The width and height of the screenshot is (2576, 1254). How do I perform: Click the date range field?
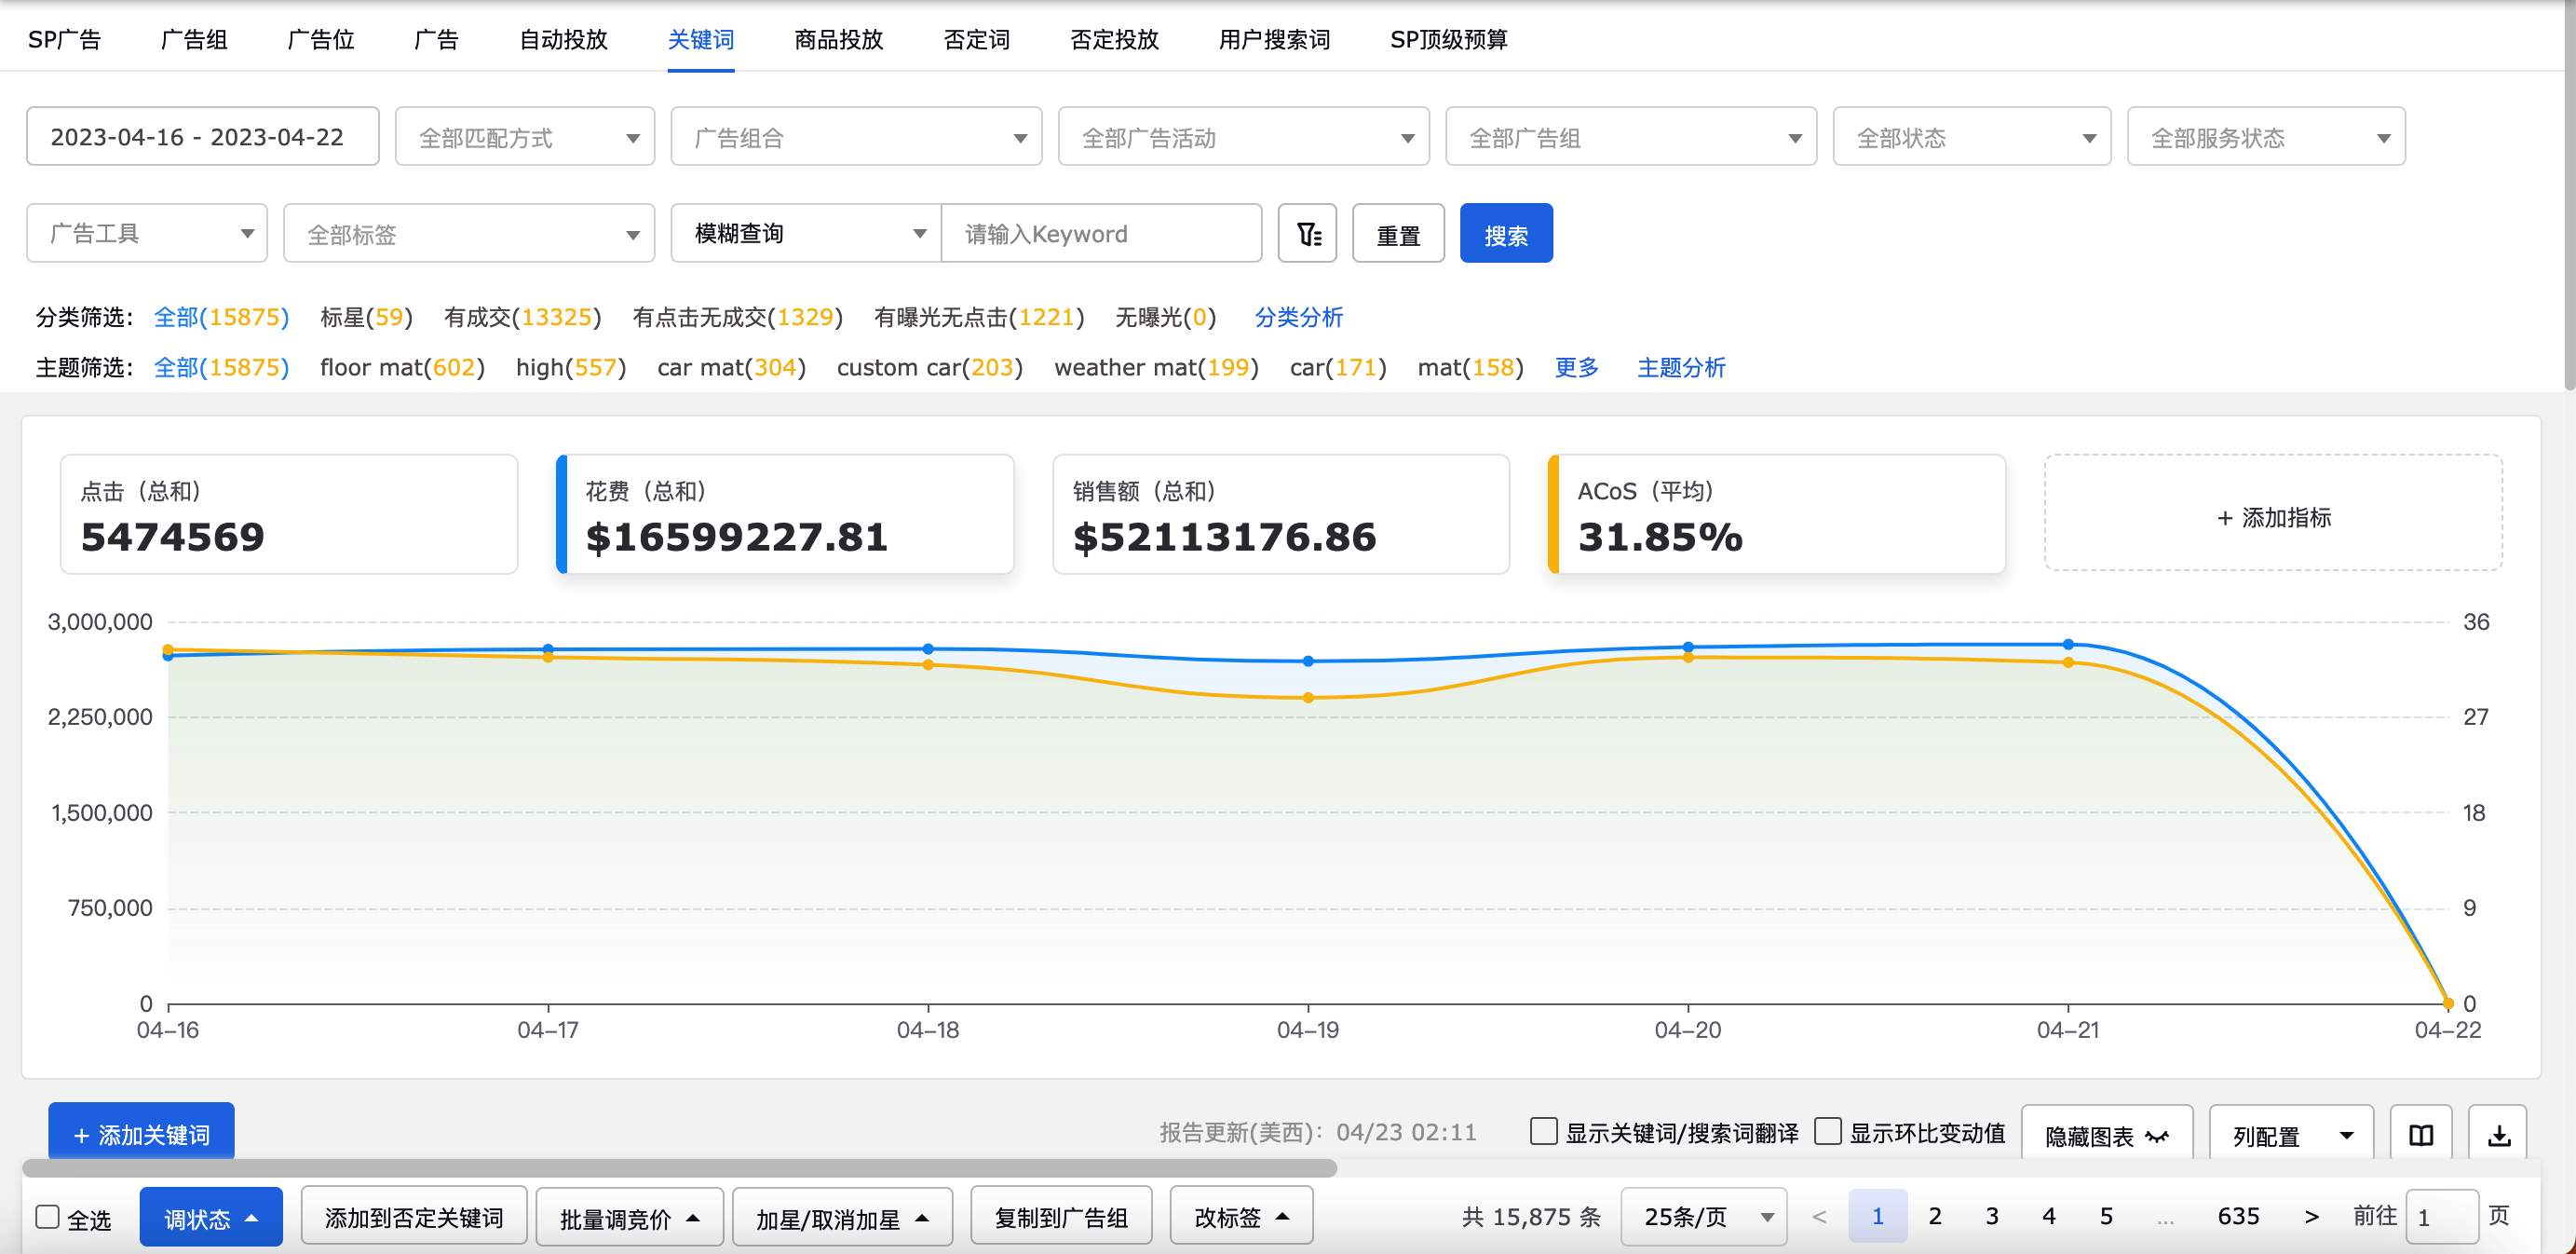tap(203, 137)
